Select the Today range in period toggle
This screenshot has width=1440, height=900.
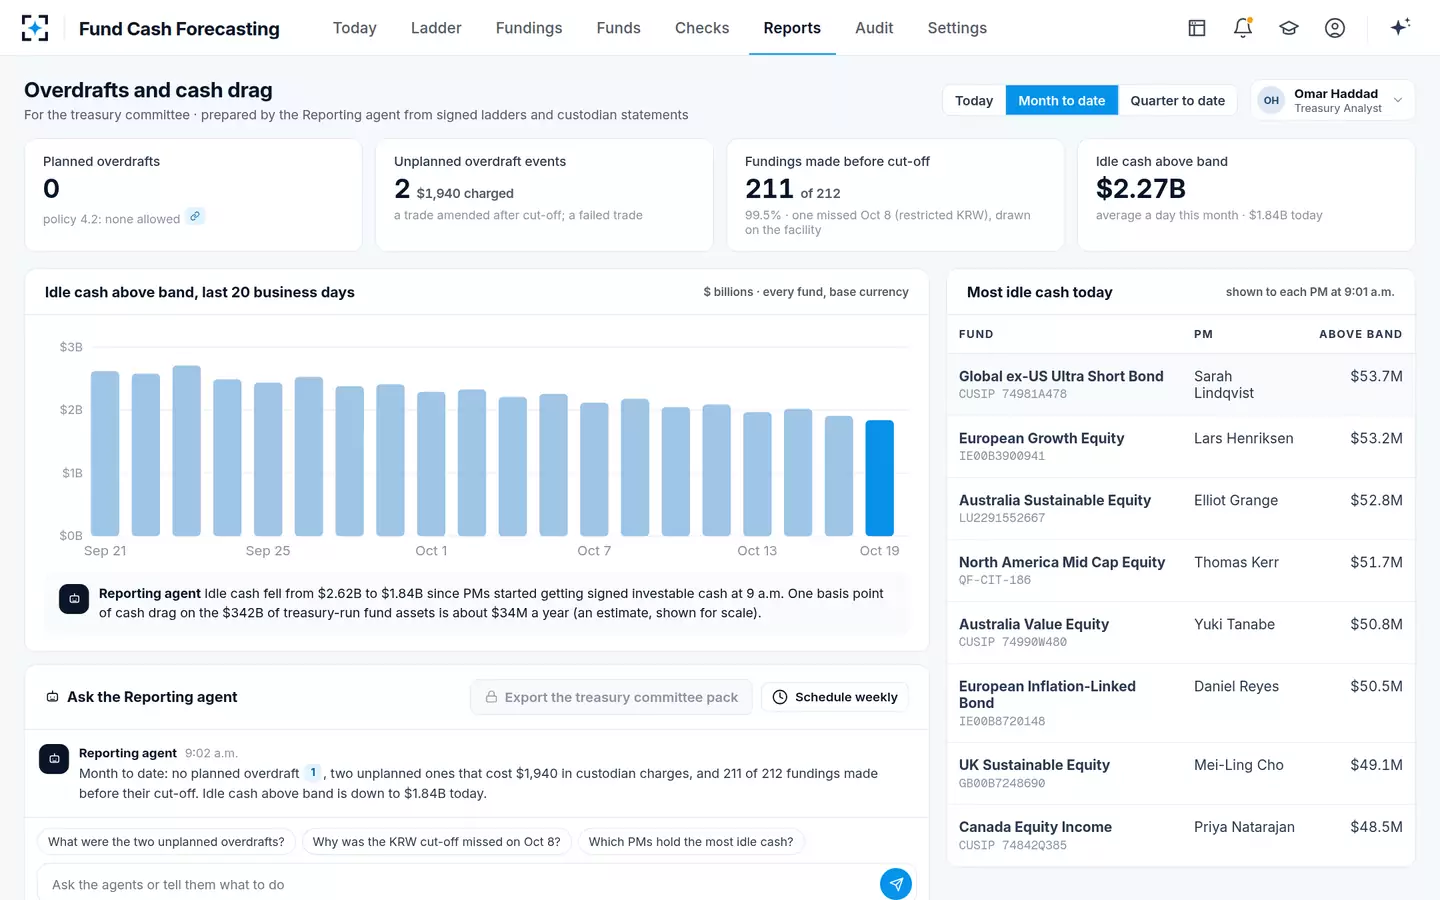(974, 101)
